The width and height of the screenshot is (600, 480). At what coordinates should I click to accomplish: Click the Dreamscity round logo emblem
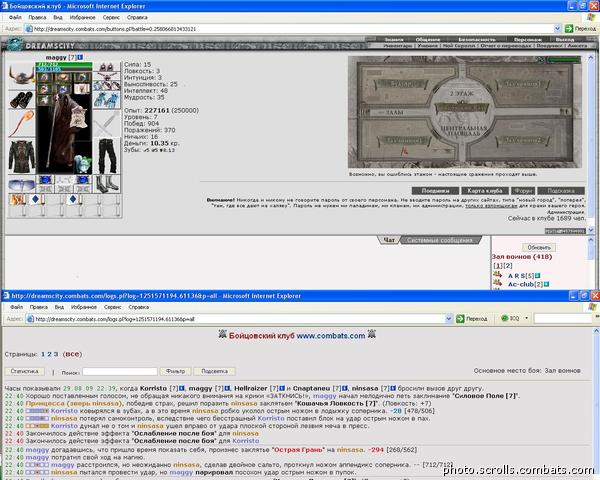click(15, 45)
